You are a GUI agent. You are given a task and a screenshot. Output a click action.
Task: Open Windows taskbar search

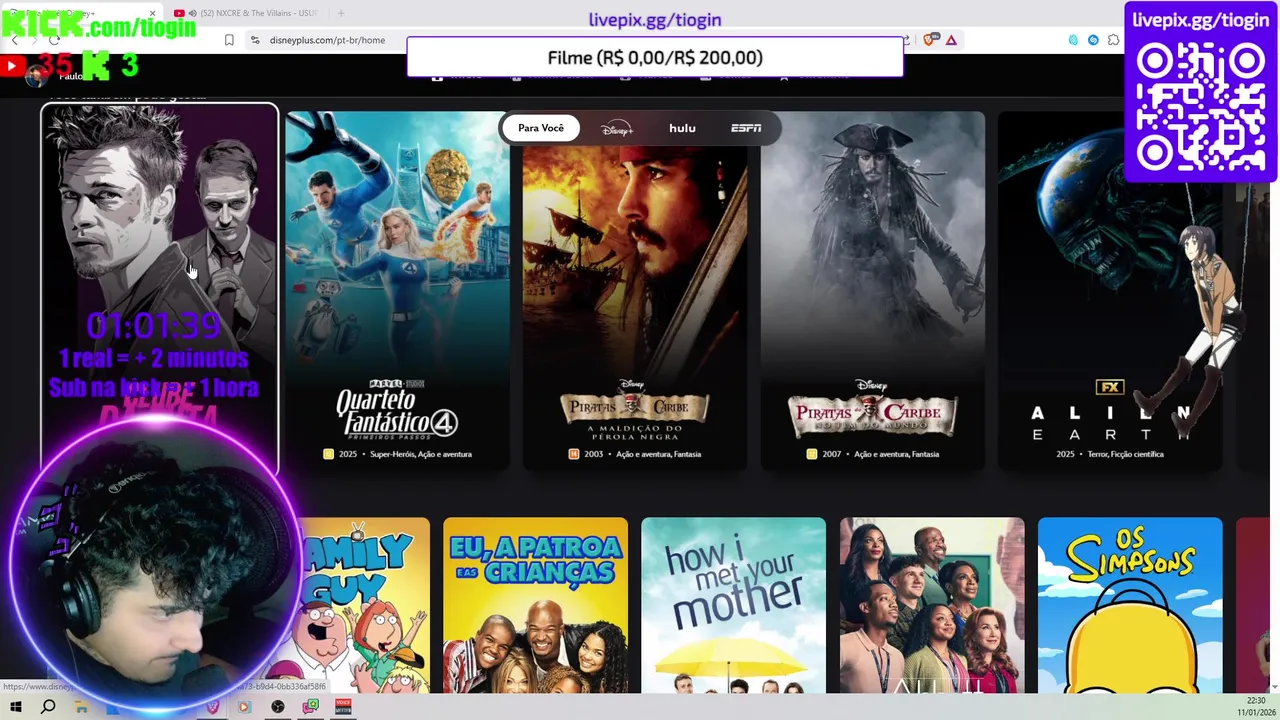point(48,707)
